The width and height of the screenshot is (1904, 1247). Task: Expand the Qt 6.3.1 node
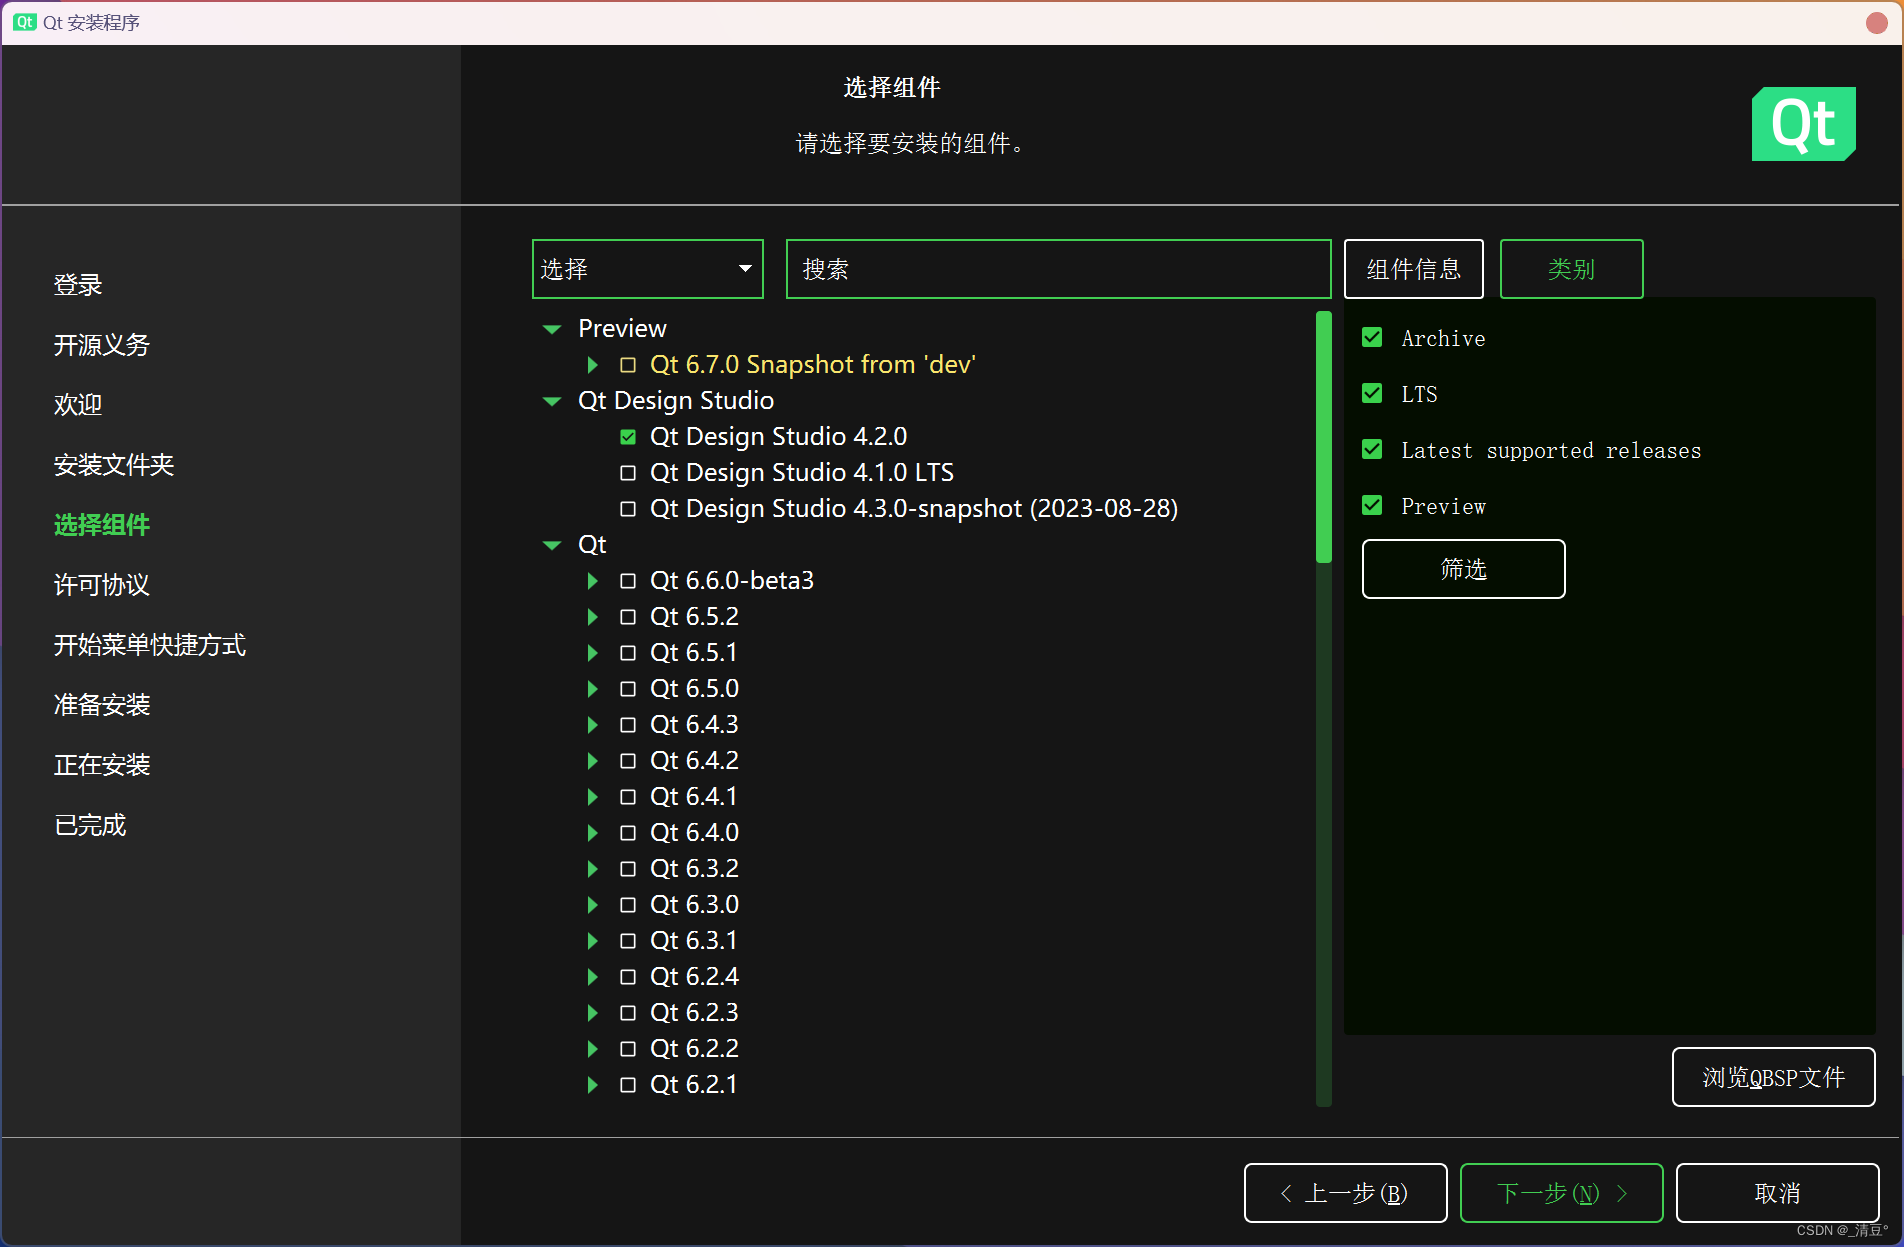click(x=592, y=941)
